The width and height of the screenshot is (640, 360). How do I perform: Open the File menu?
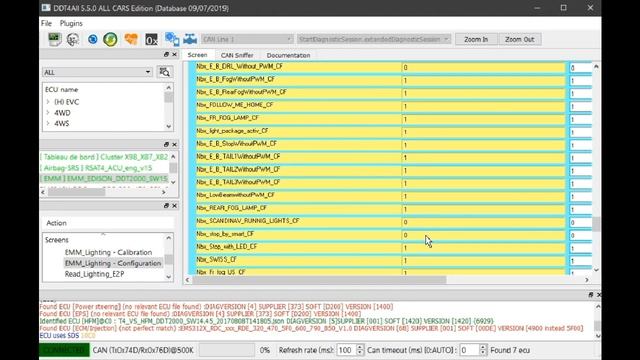pos(46,23)
